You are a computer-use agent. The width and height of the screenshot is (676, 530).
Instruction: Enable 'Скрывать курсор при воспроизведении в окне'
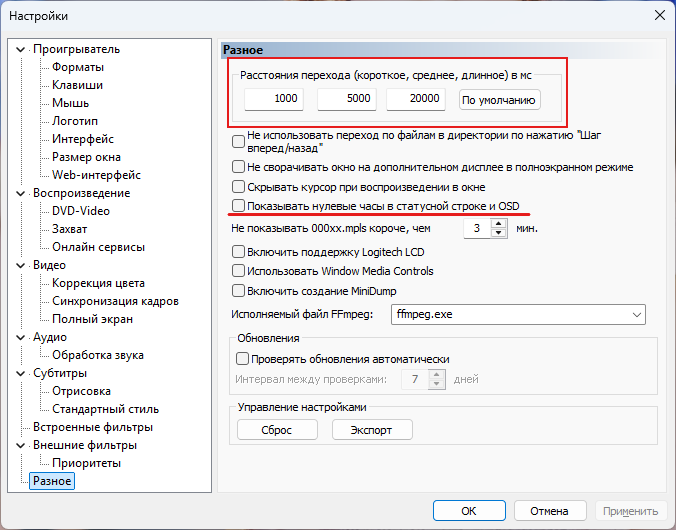238,187
